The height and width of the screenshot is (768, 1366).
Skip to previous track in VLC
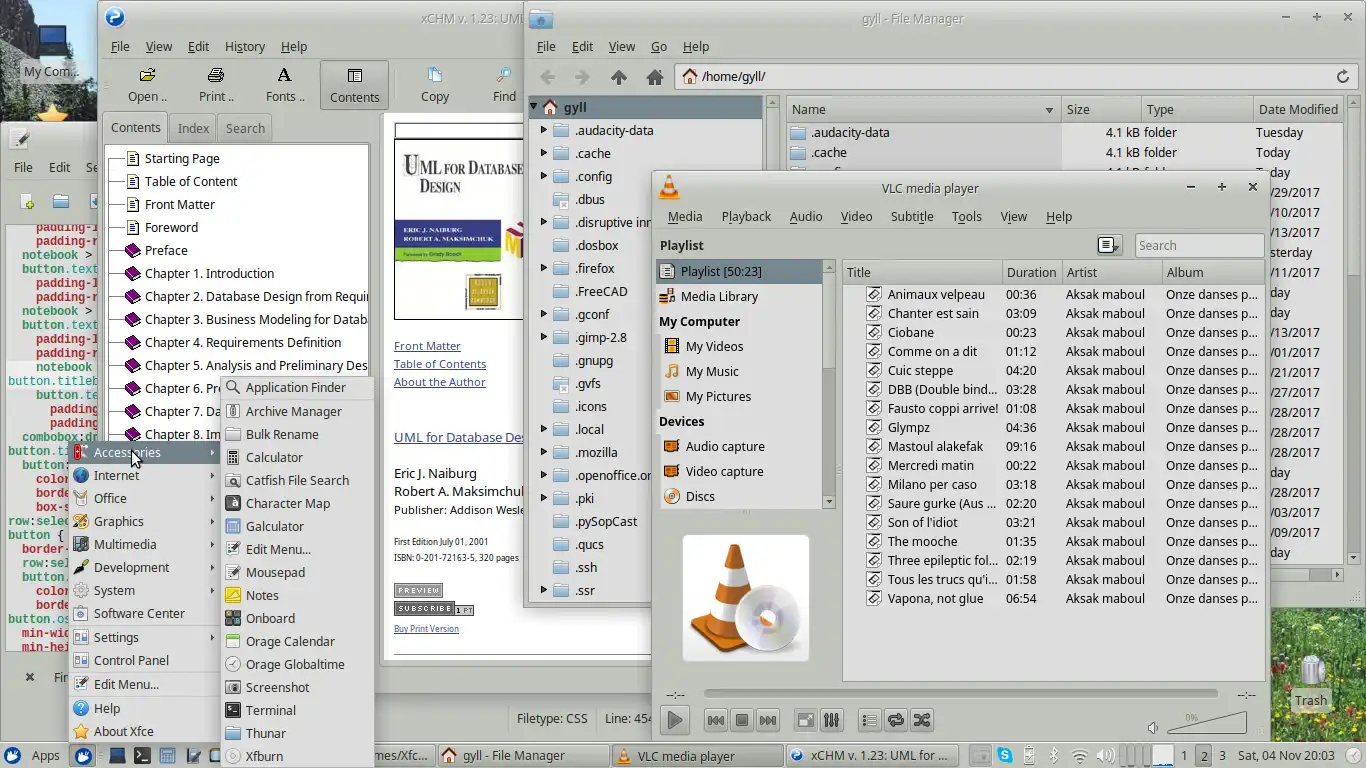716,720
